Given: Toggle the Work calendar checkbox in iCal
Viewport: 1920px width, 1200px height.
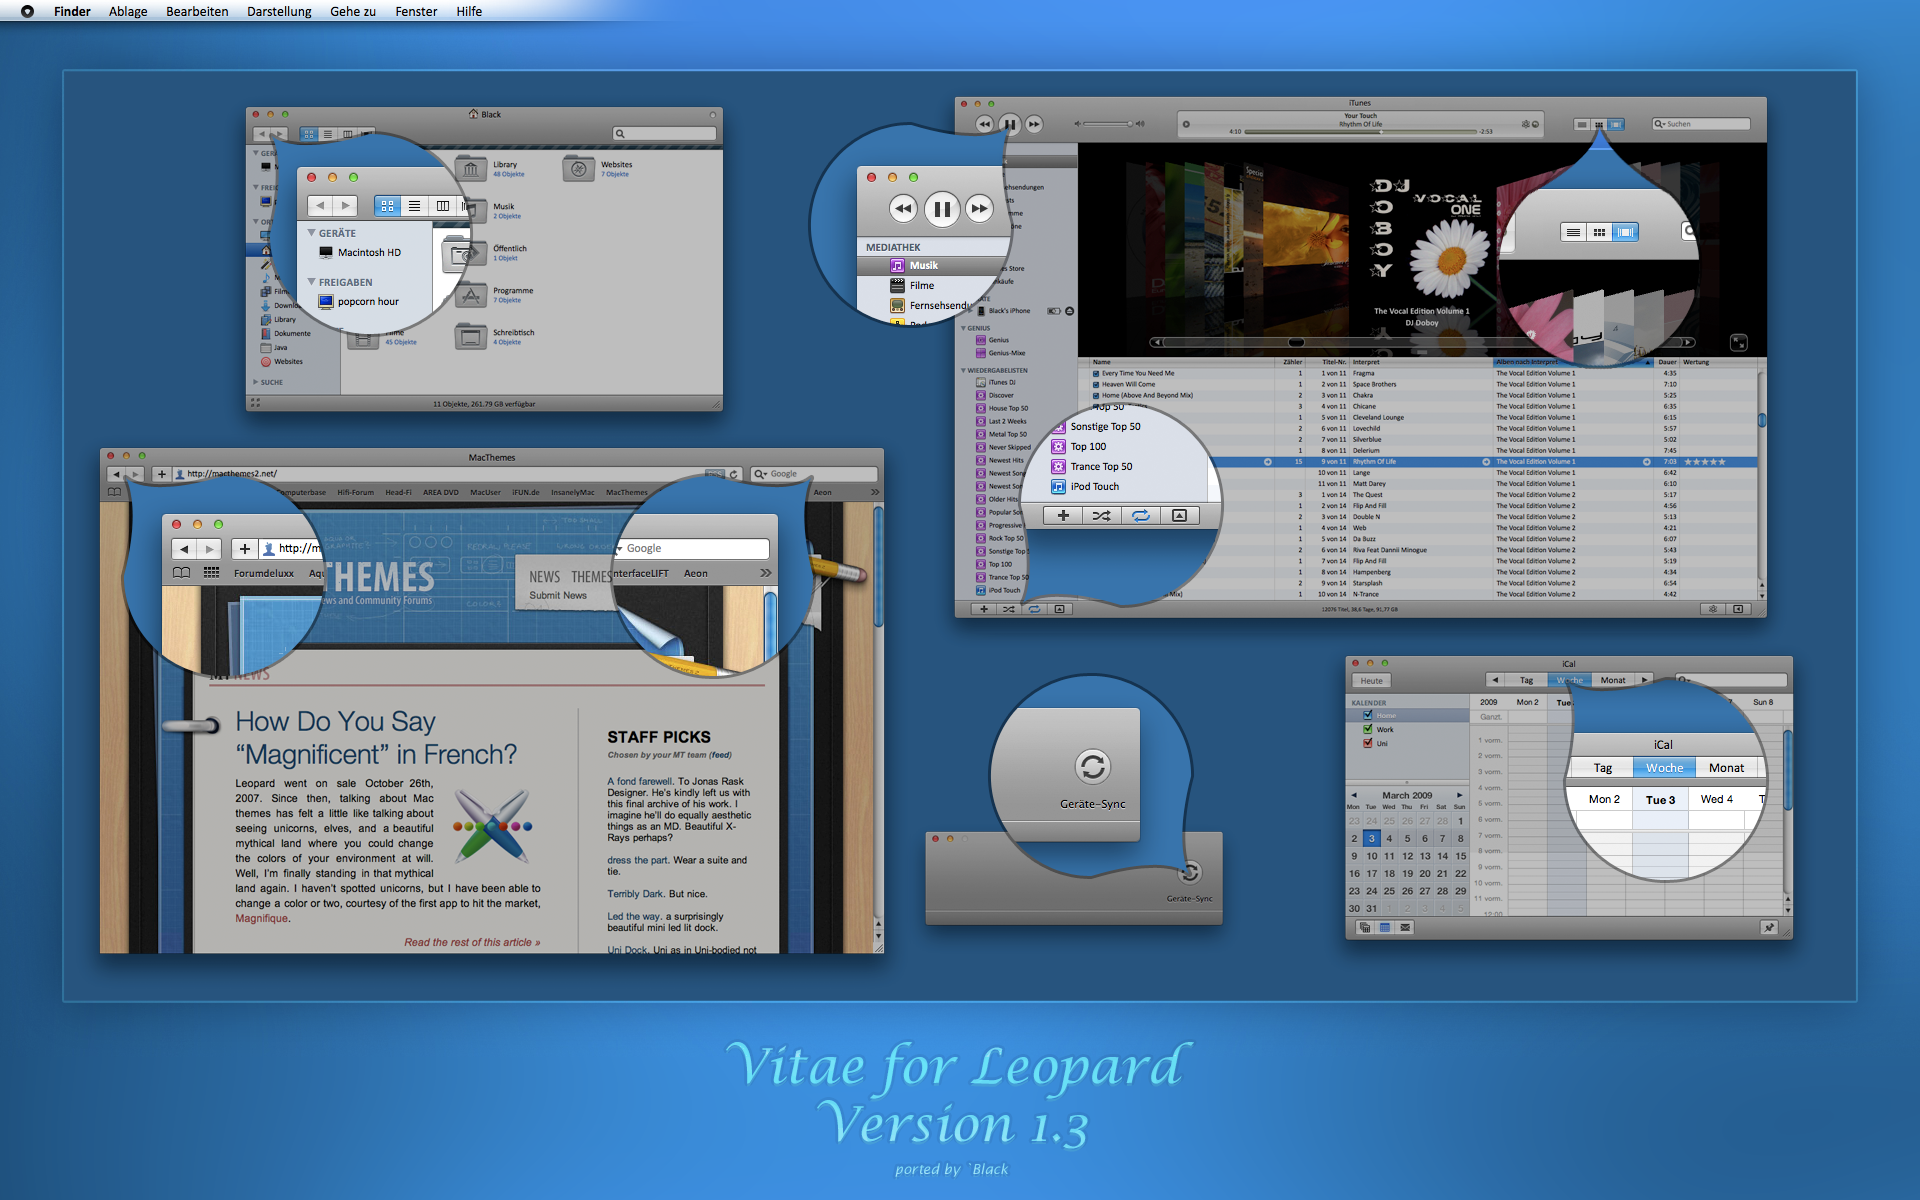Looking at the screenshot, I should 1368,729.
